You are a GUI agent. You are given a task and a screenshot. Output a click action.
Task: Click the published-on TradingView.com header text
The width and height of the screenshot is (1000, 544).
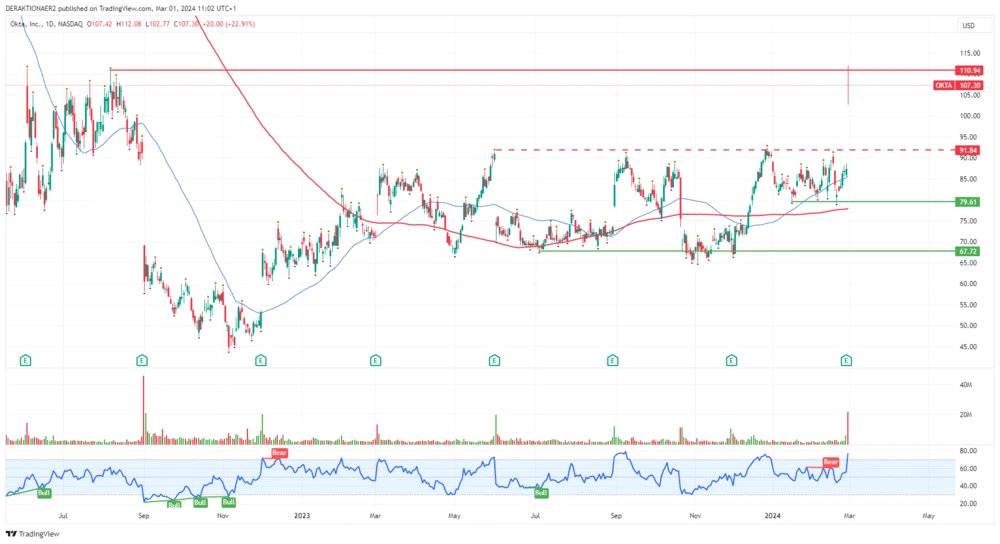coord(121,8)
